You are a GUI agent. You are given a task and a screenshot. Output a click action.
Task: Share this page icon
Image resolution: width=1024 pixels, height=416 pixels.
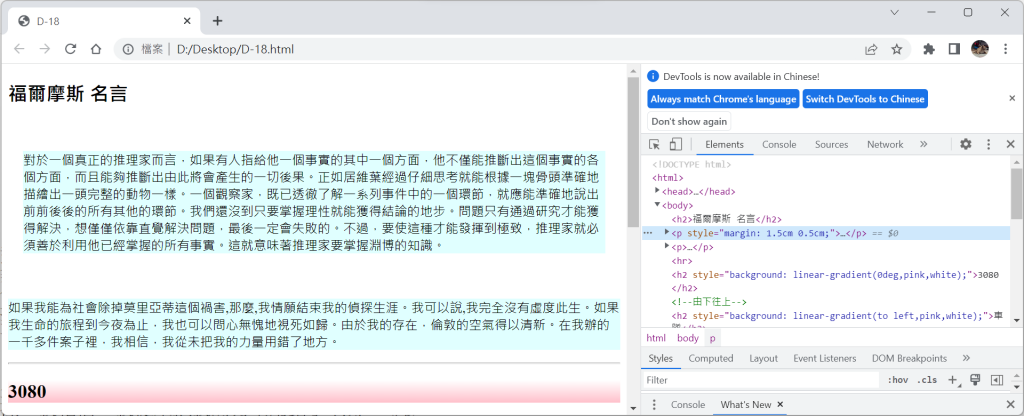click(871, 49)
